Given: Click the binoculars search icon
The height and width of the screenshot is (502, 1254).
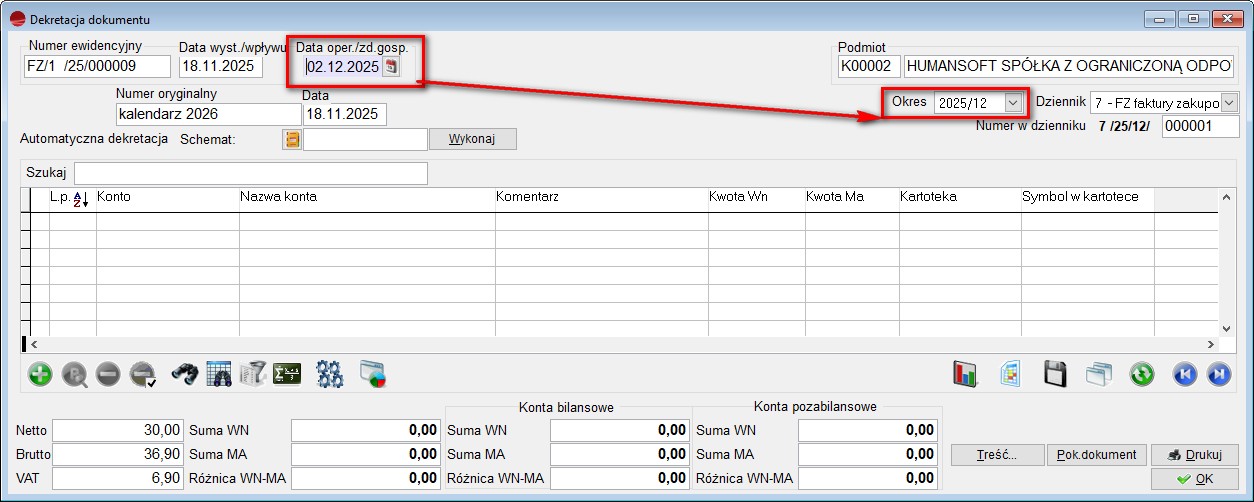Looking at the screenshot, I should [x=185, y=375].
